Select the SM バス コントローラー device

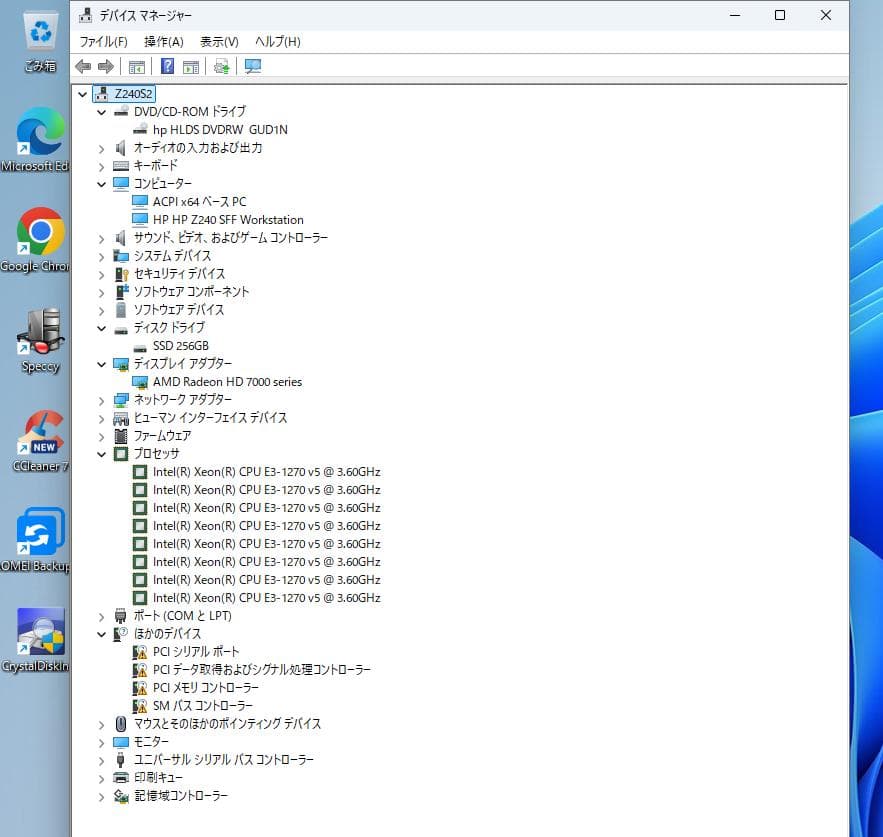click(202, 706)
